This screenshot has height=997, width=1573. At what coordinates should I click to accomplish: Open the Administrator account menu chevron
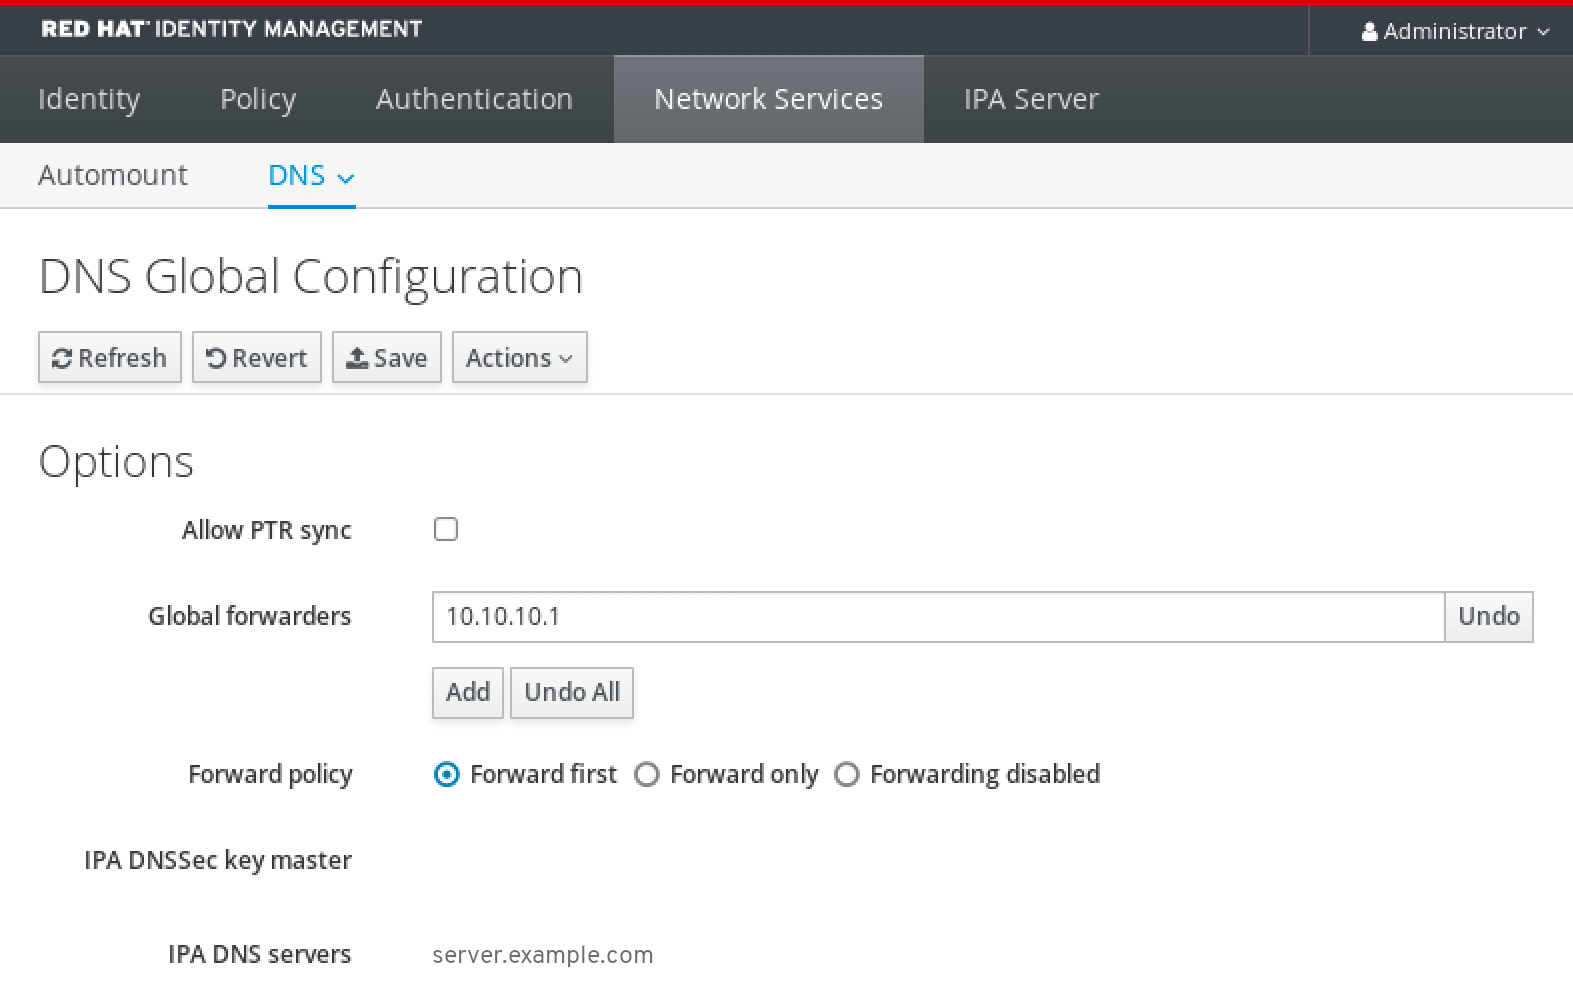[1543, 32]
